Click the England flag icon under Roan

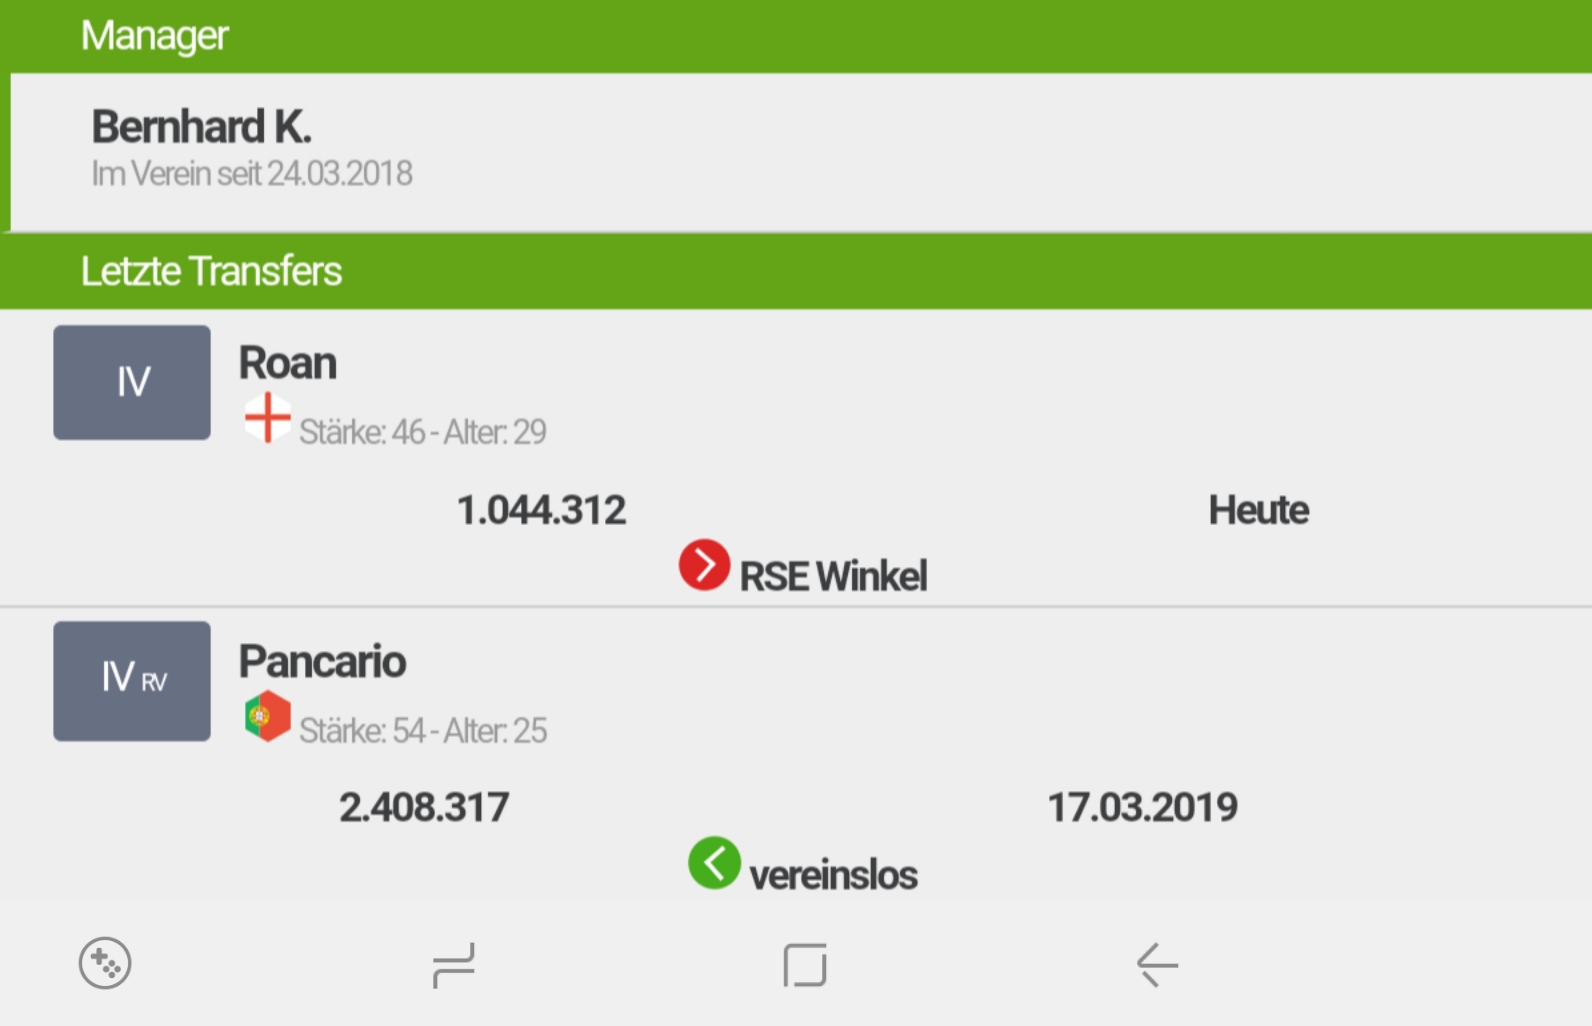coord(267,418)
